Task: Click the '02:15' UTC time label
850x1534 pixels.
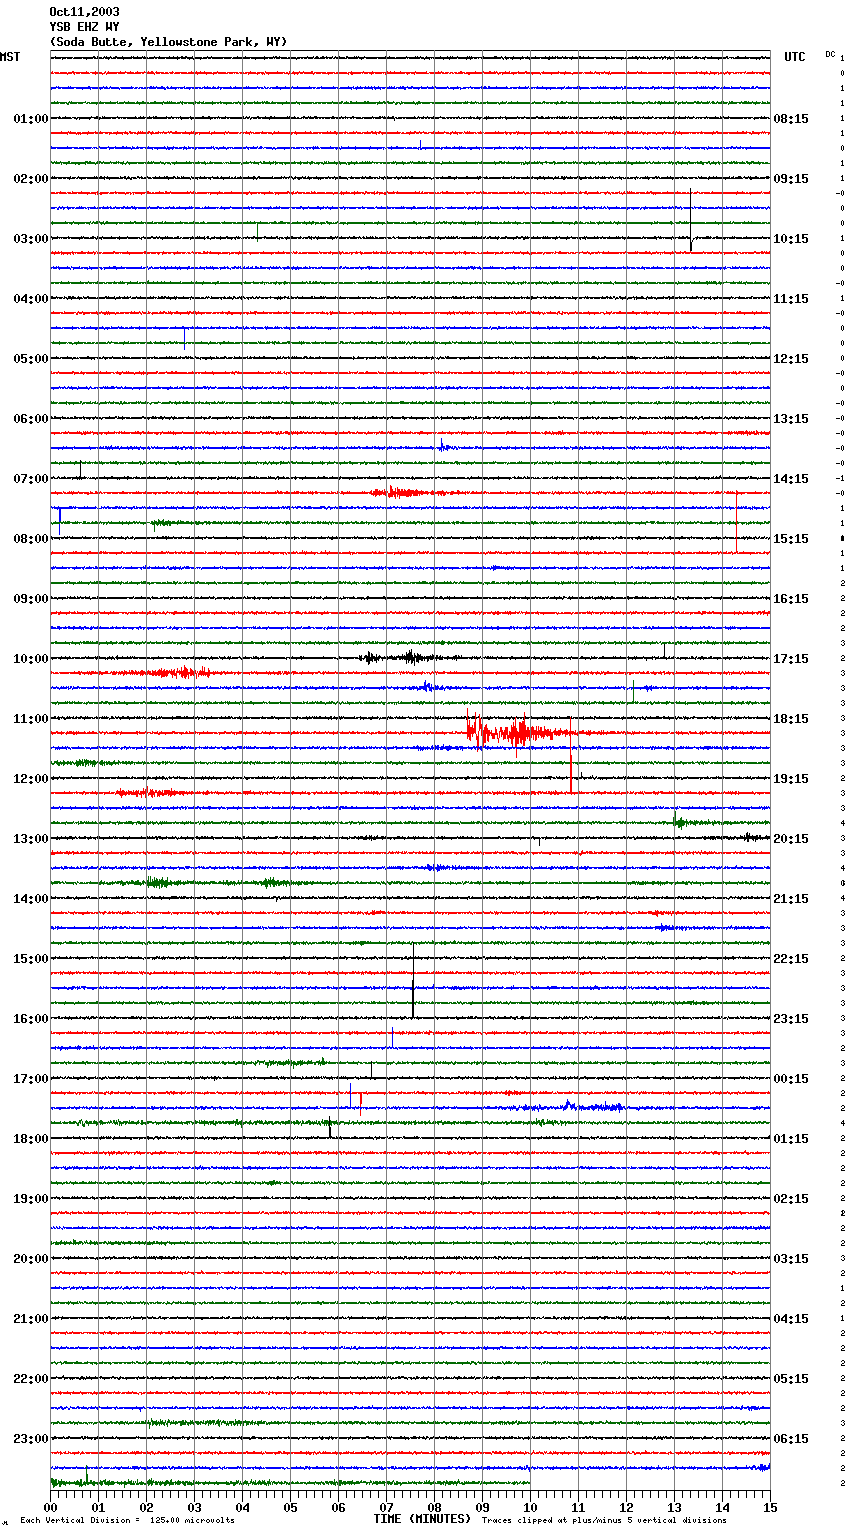Action: click(x=791, y=1199)
